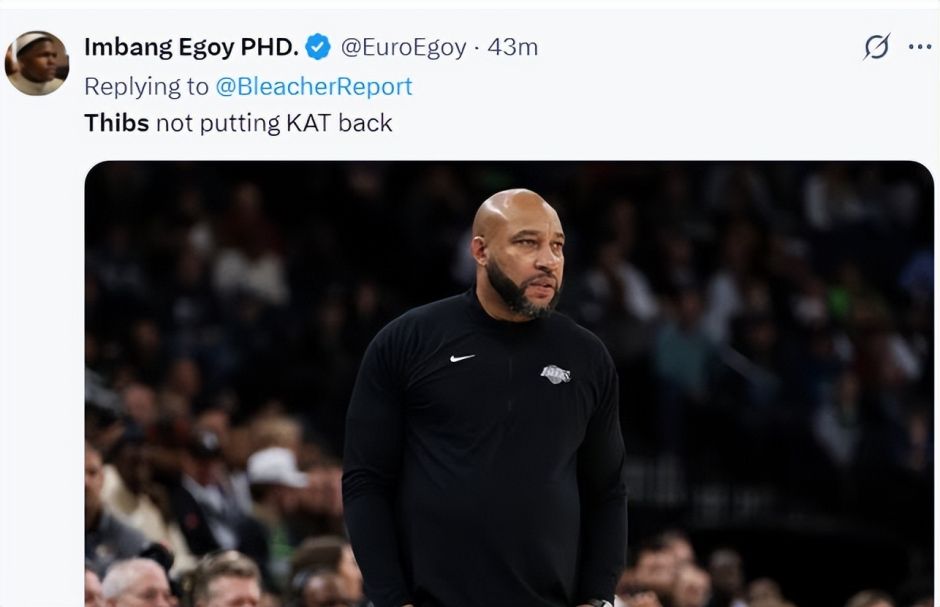Image resolution: width=940 pixels, height=607 pixels.
Task: Open the three-dot more options menu
Action: pyautogui.click(x=920, y=47)
